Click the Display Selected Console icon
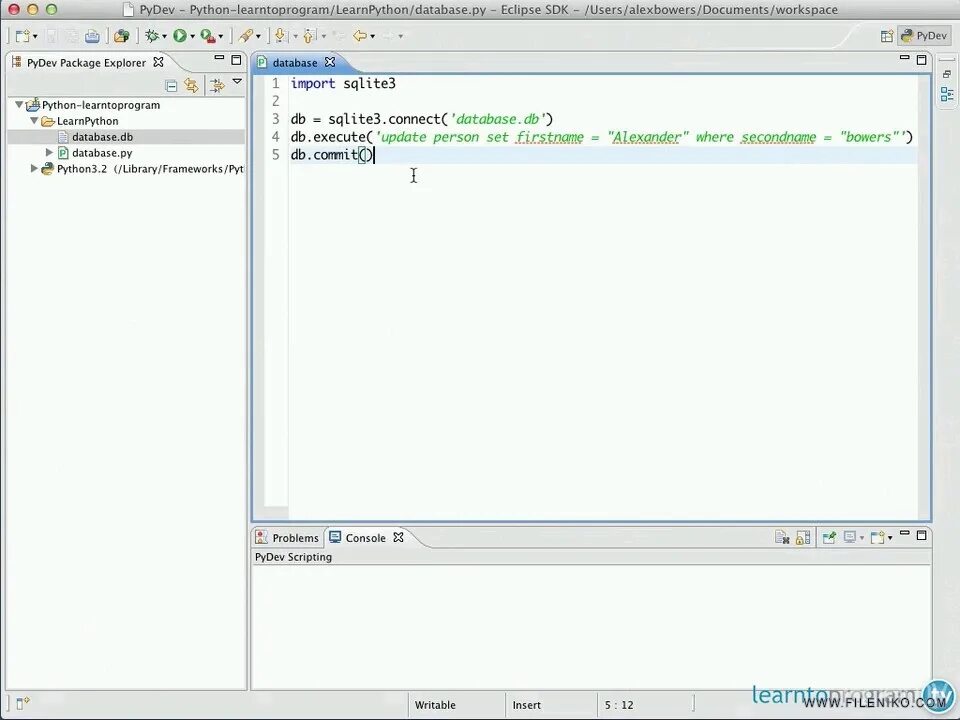 point(850,538)
